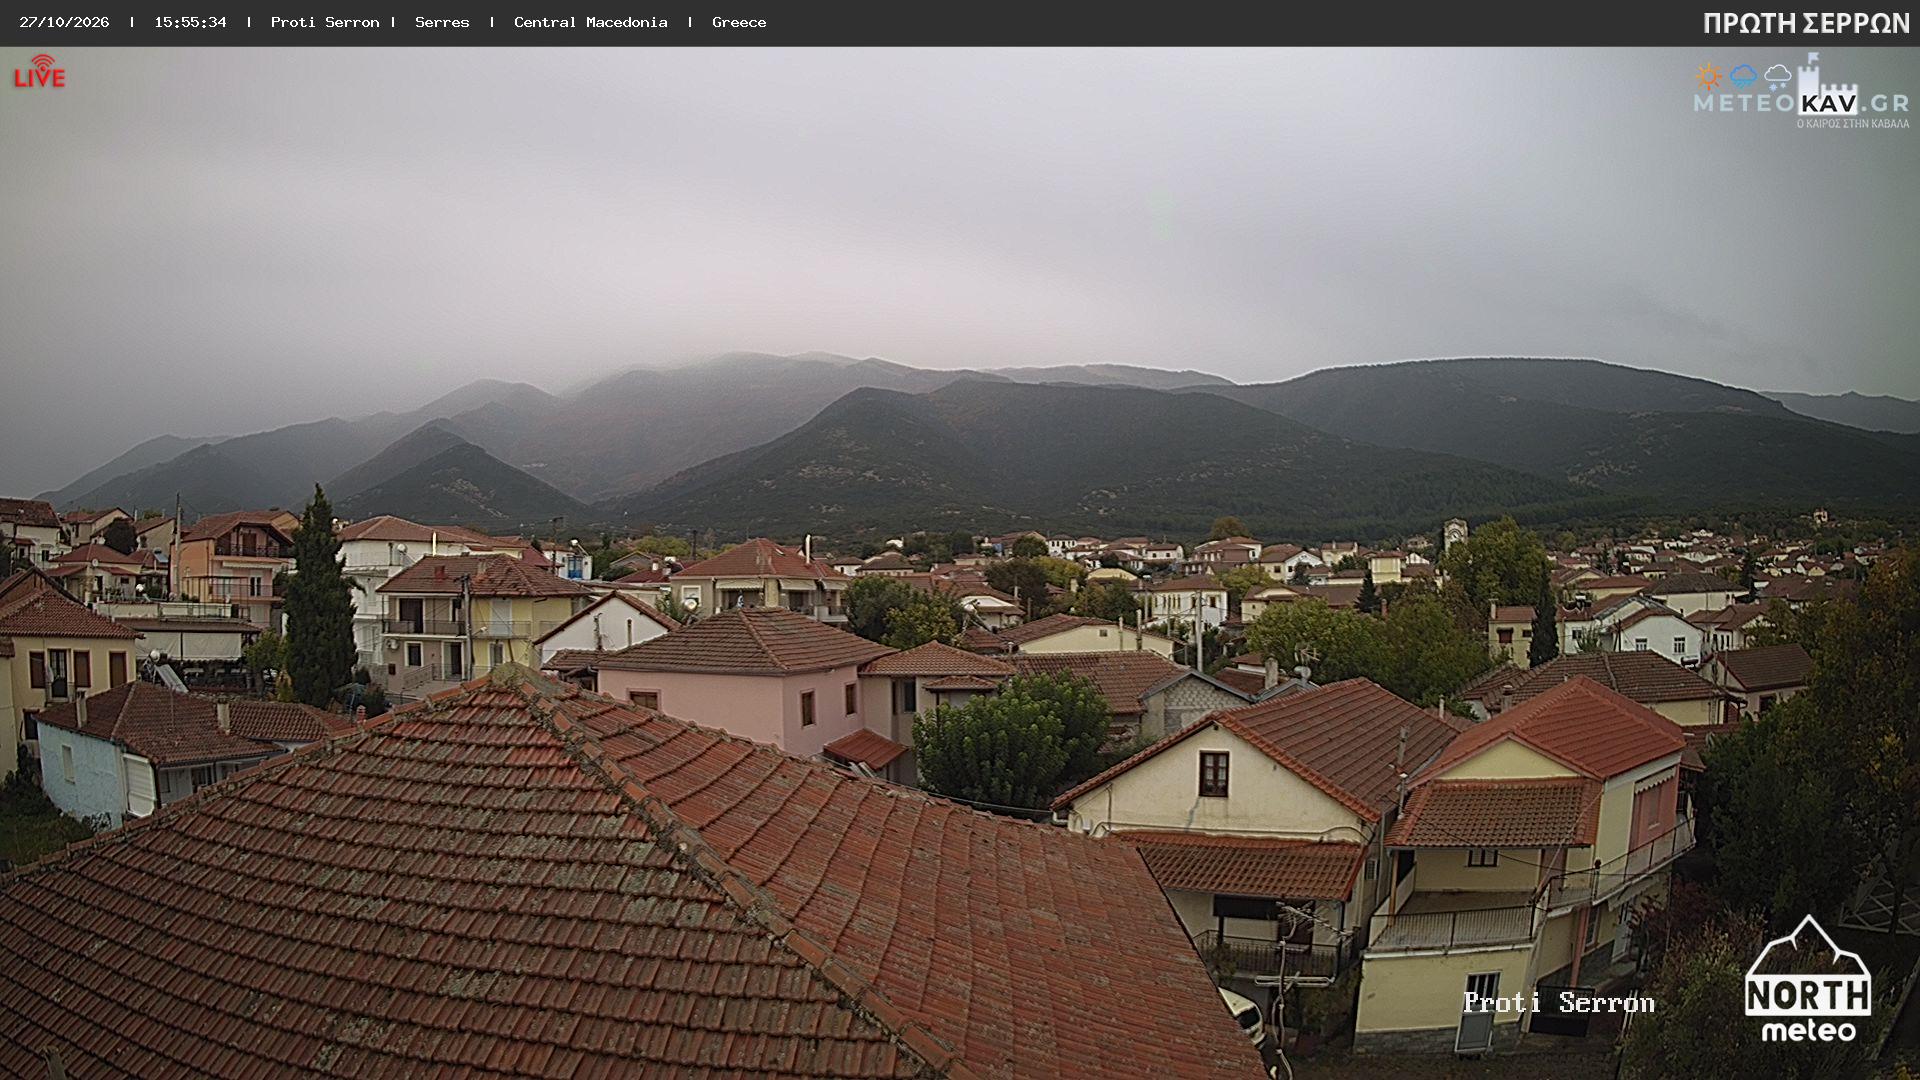Screen dimensions: 1920x1080
Task: Click 'Proti Serron' in the top header bar
Action: [325, 22]
